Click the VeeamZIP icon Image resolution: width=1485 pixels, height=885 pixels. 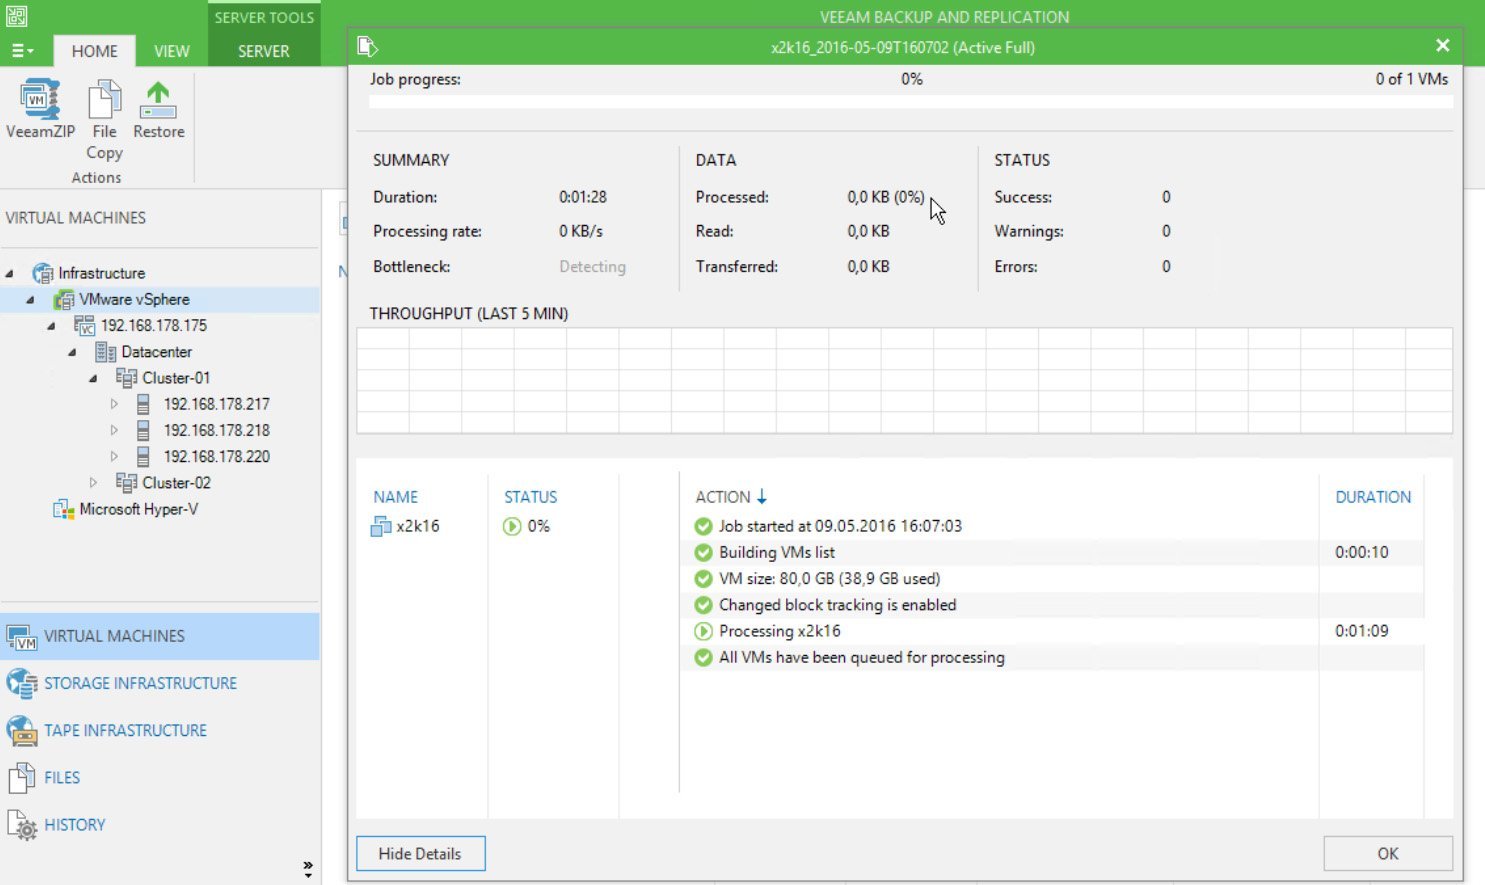pyautogui.click(x=40, y=99)
